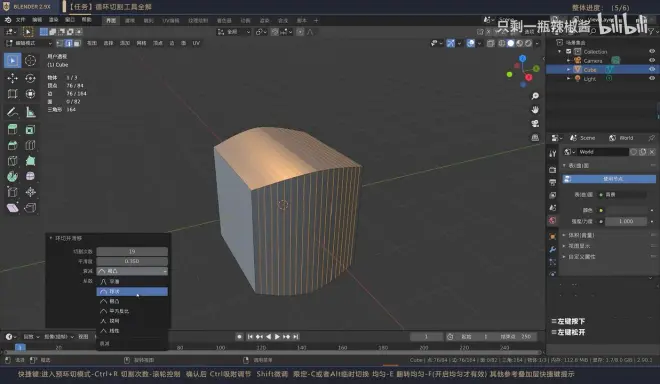The image size is (660, 384).
Task: Click the number of cuts field showing 19
Action: [132, 251]
